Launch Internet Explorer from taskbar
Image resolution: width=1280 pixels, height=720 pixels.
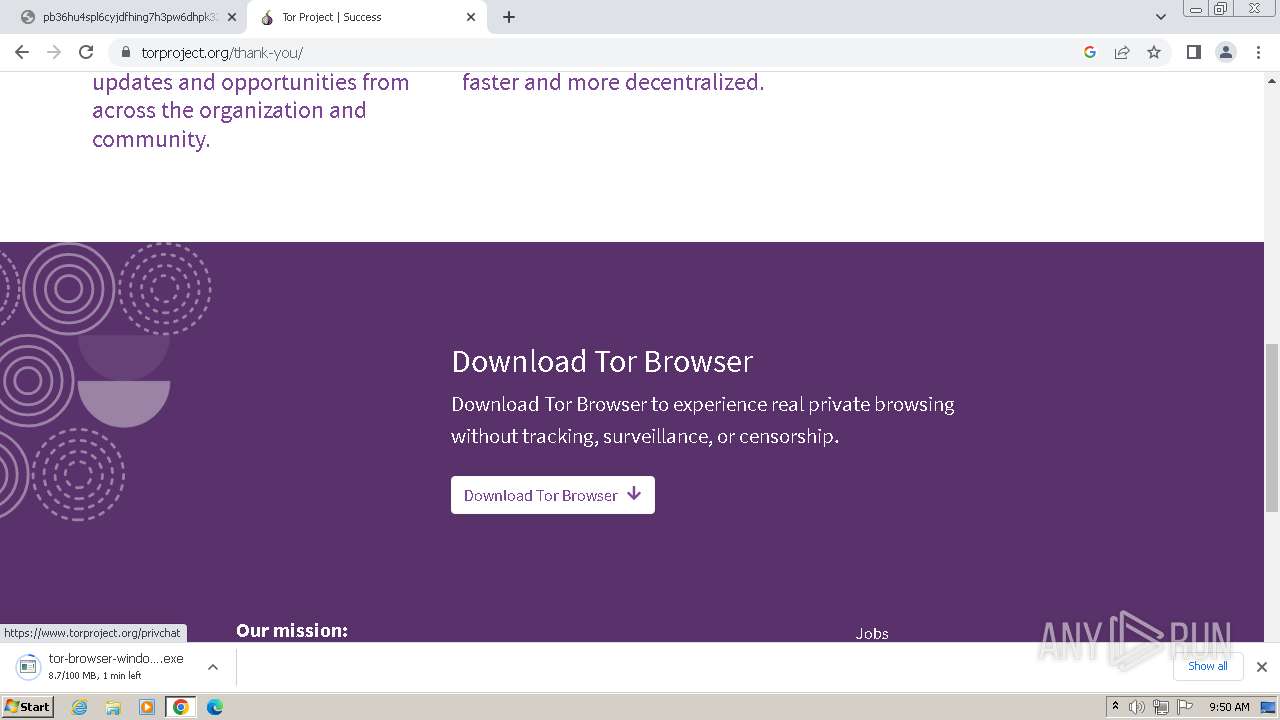pos(80,707)
